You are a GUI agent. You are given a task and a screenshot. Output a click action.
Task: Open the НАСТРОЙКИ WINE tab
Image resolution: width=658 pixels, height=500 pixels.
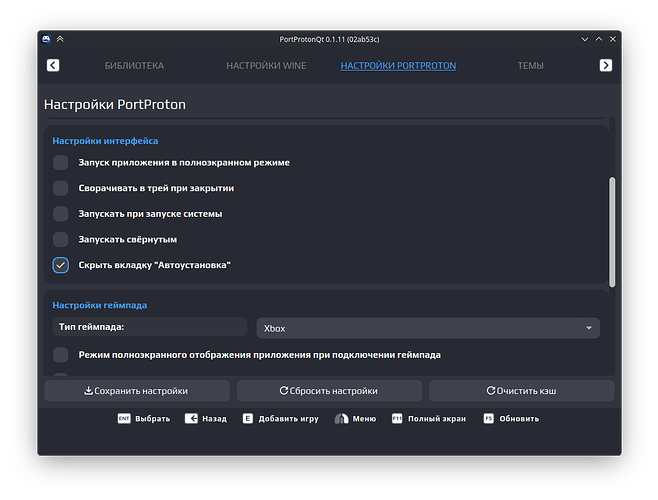point(266,66)
